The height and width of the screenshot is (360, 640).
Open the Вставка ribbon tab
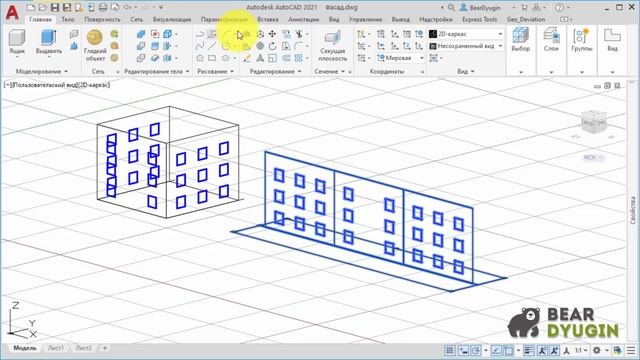click(x=268, y=19)
